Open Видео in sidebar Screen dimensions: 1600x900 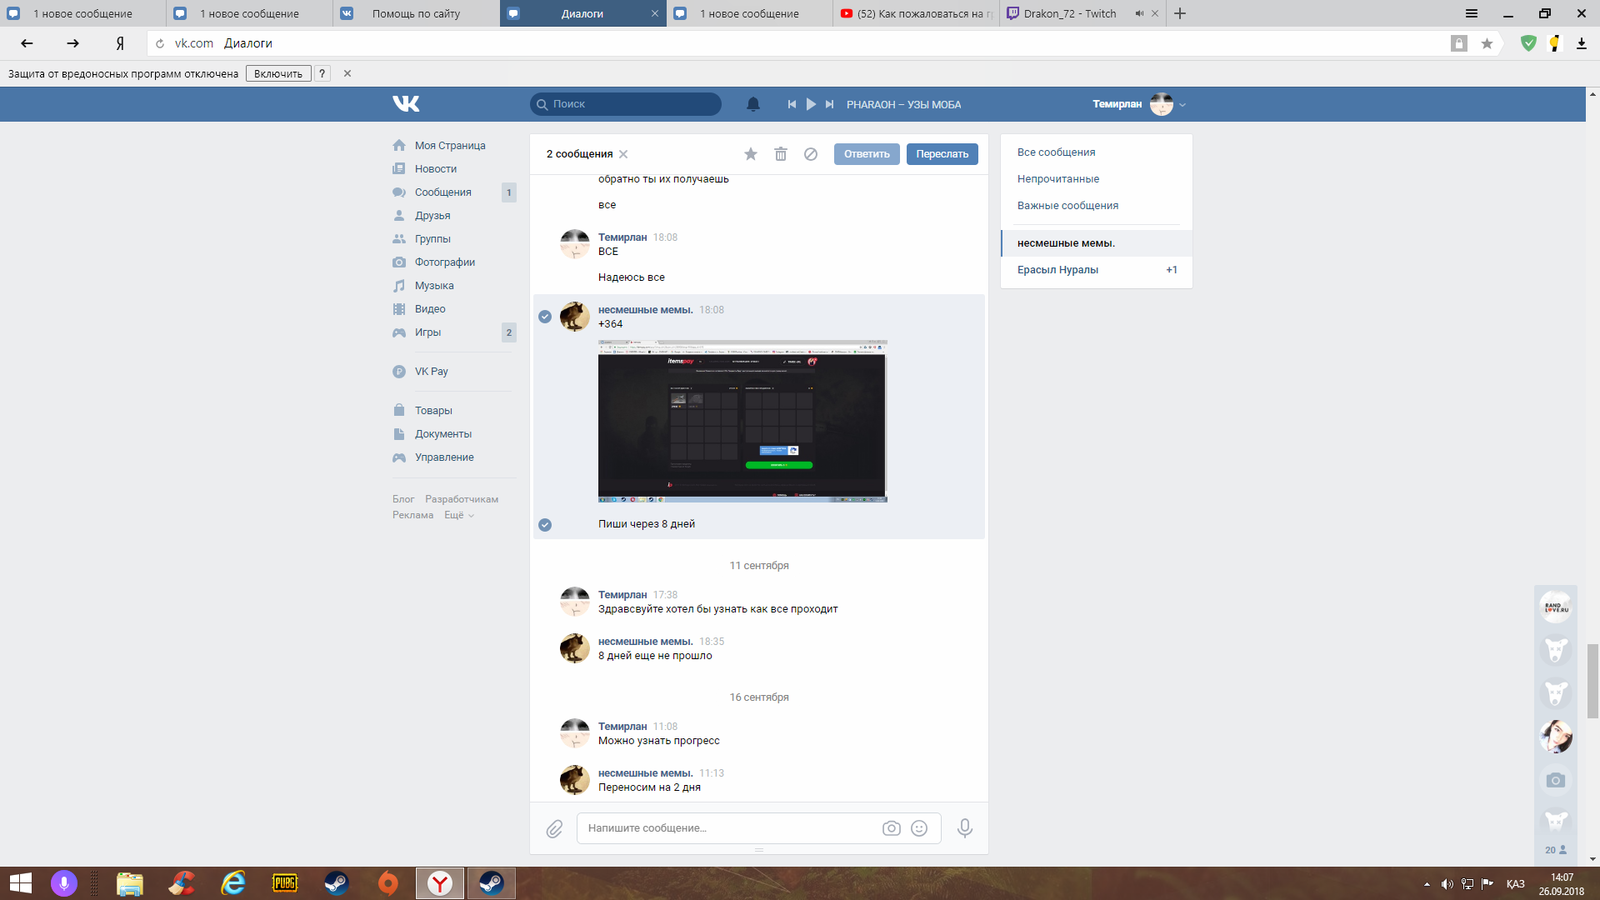pos(430,309)
